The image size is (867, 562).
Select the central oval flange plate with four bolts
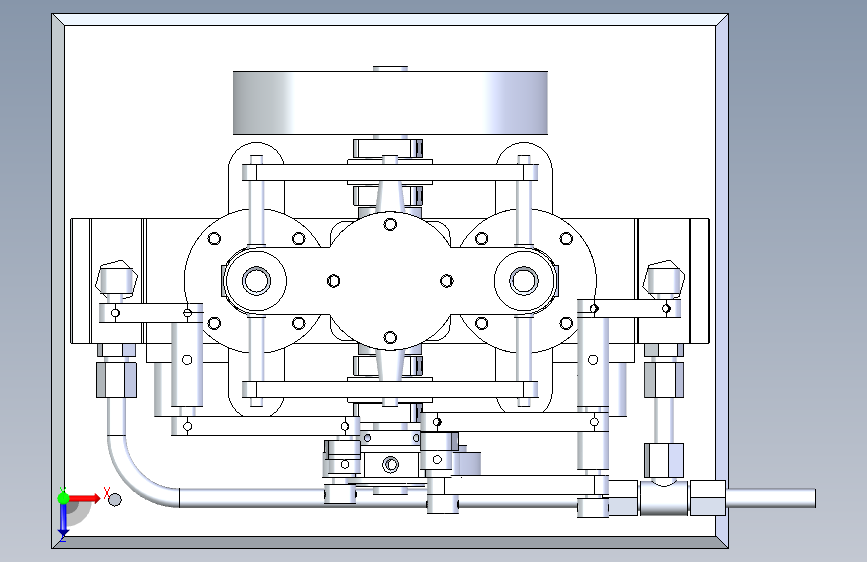pos(390,281)
